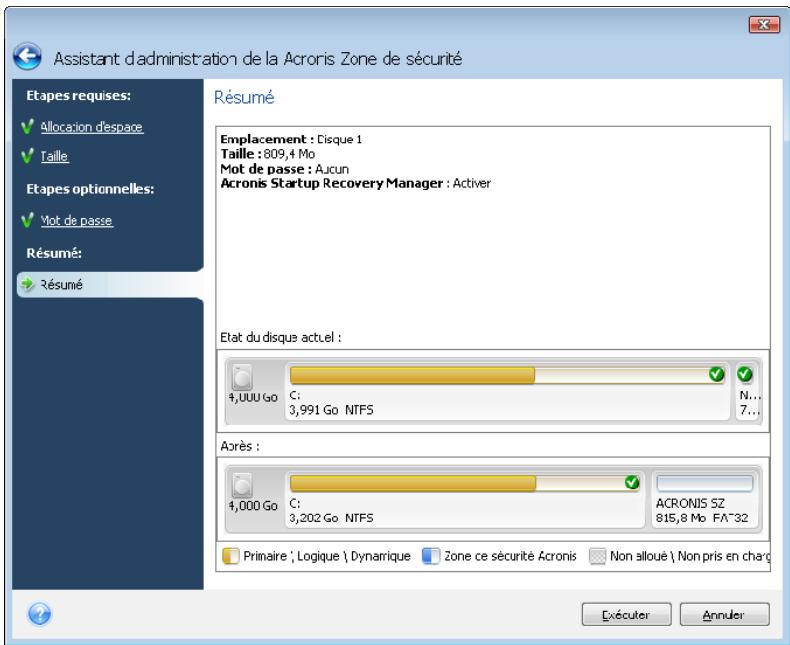The height and width of the screenshot is (645, 790).
Task: Open the Allocation d'espace step
Action: tap(92, 127)
